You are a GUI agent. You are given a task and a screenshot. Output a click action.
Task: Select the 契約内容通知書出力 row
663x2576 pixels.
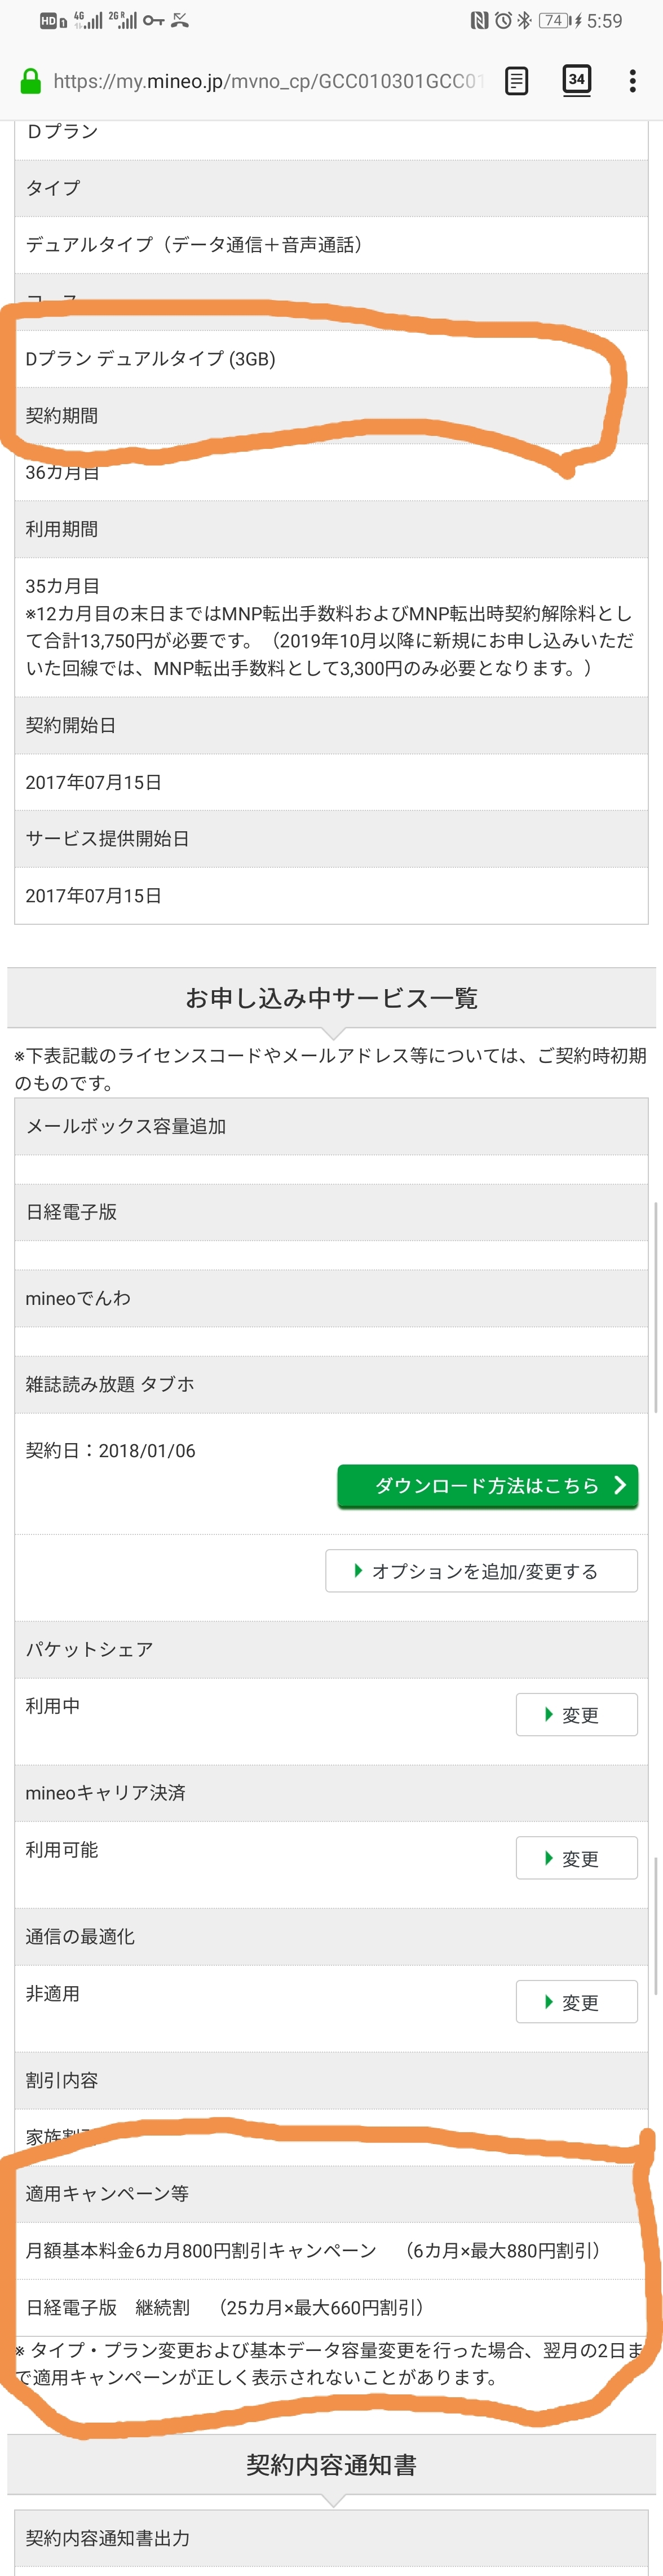pyautogui.click(x=331, y=2538)
